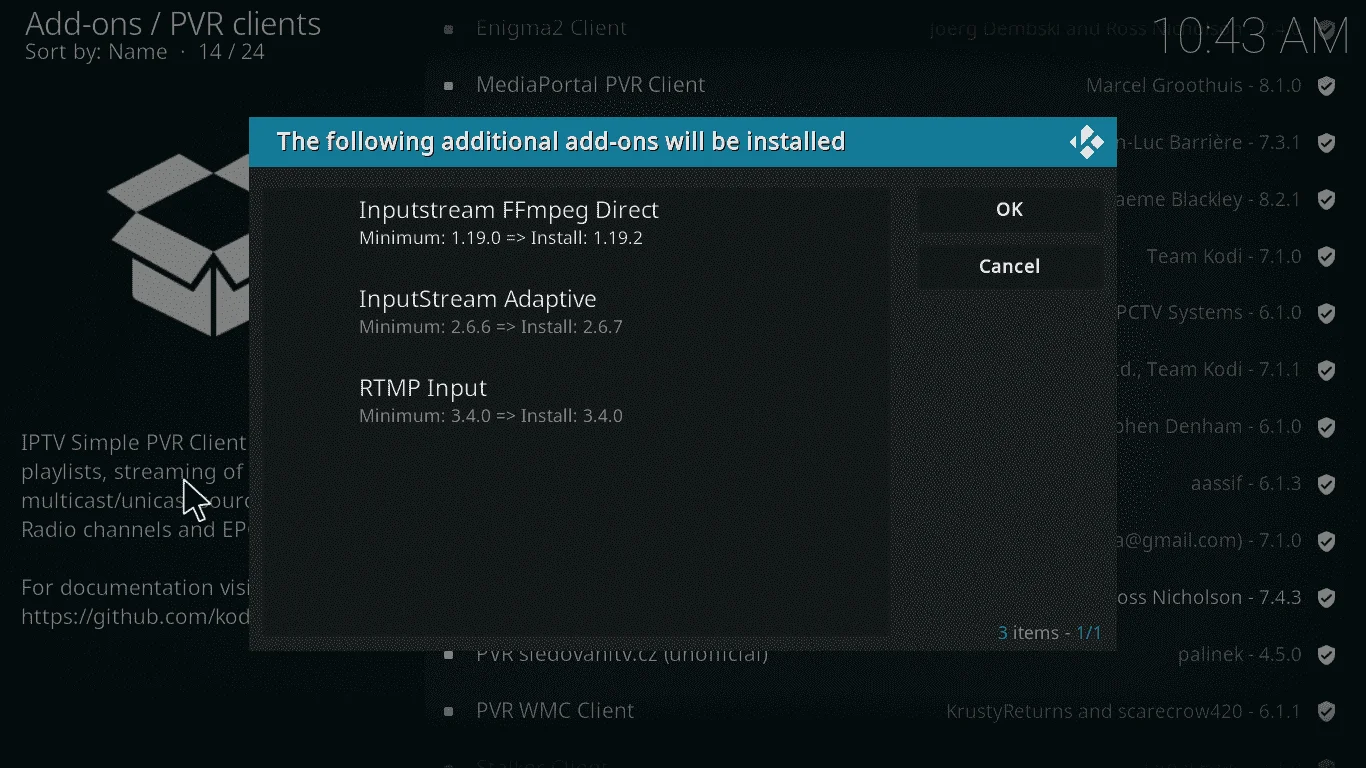Click verified shield on Team Kodi 7.1.0 row
1366x768 pixels.
point(1326,257)
